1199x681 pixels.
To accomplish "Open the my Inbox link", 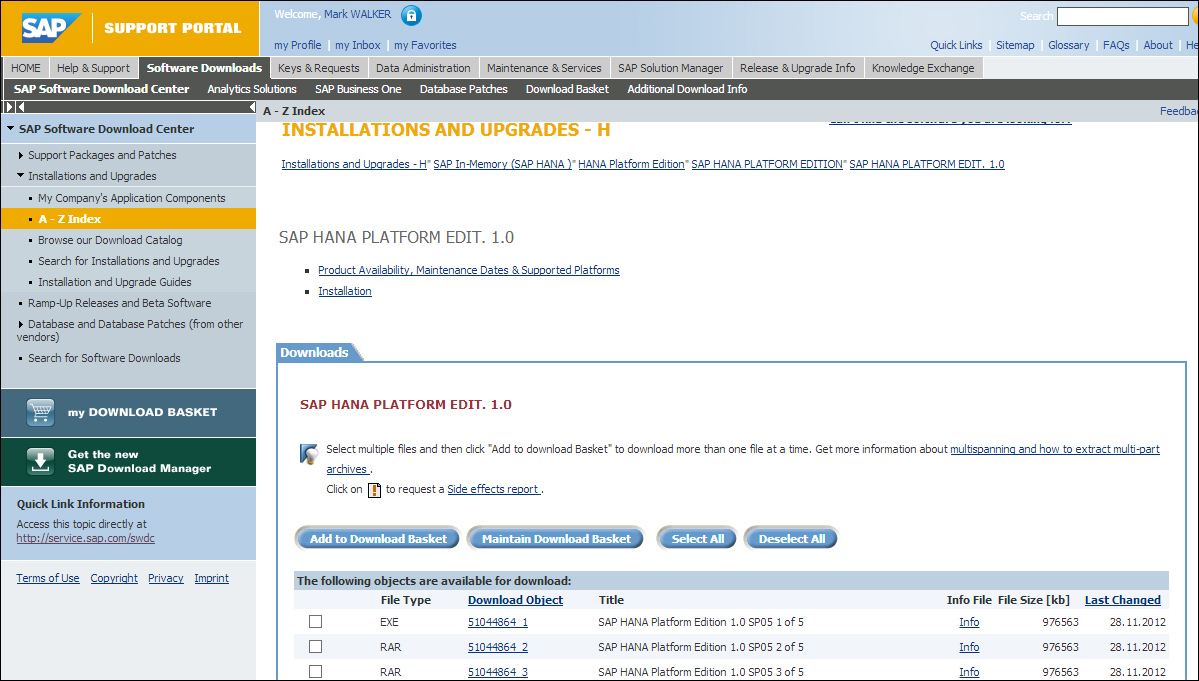I will pos(358,45).
